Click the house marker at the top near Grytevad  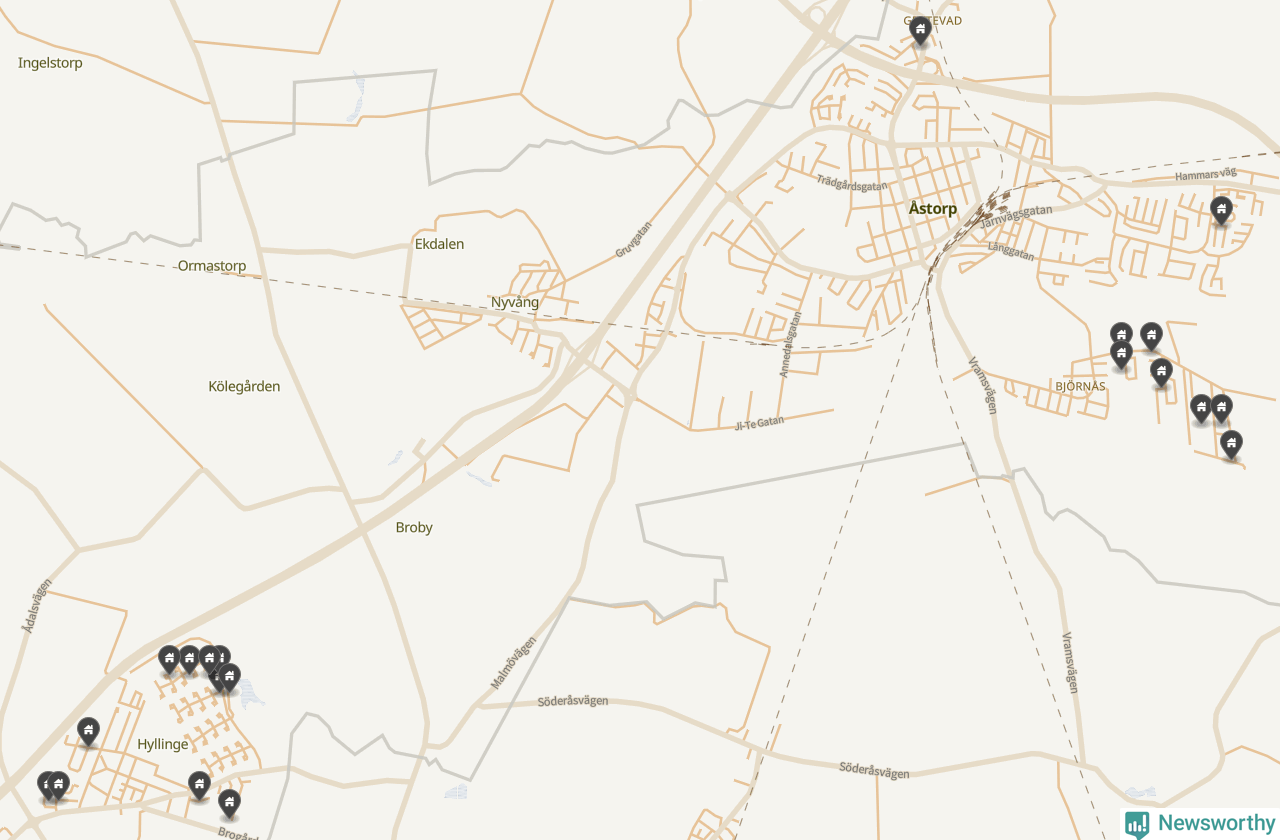pyautogui.click(x=921, y=30)
